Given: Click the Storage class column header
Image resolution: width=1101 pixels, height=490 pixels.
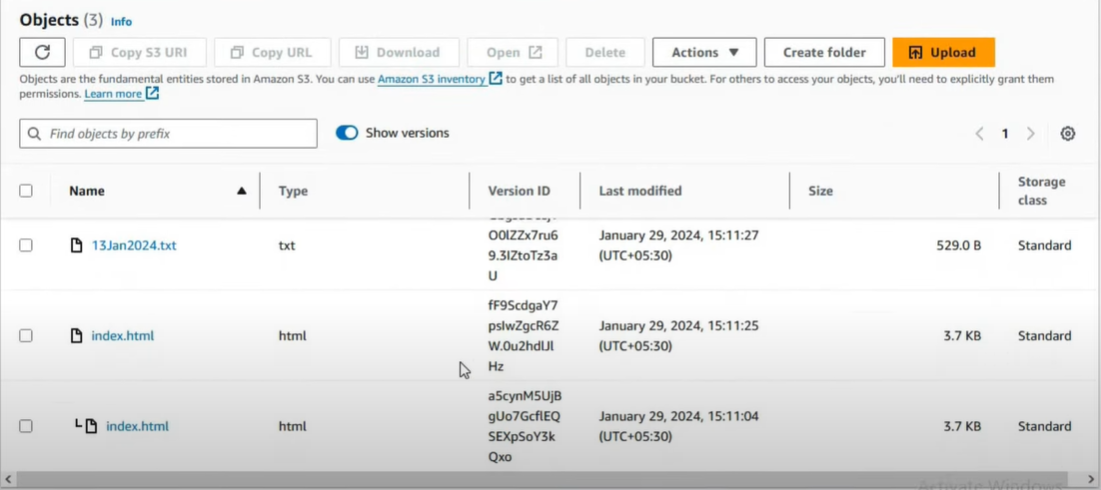Looking at the screenshot, I should click(1042, 191).
